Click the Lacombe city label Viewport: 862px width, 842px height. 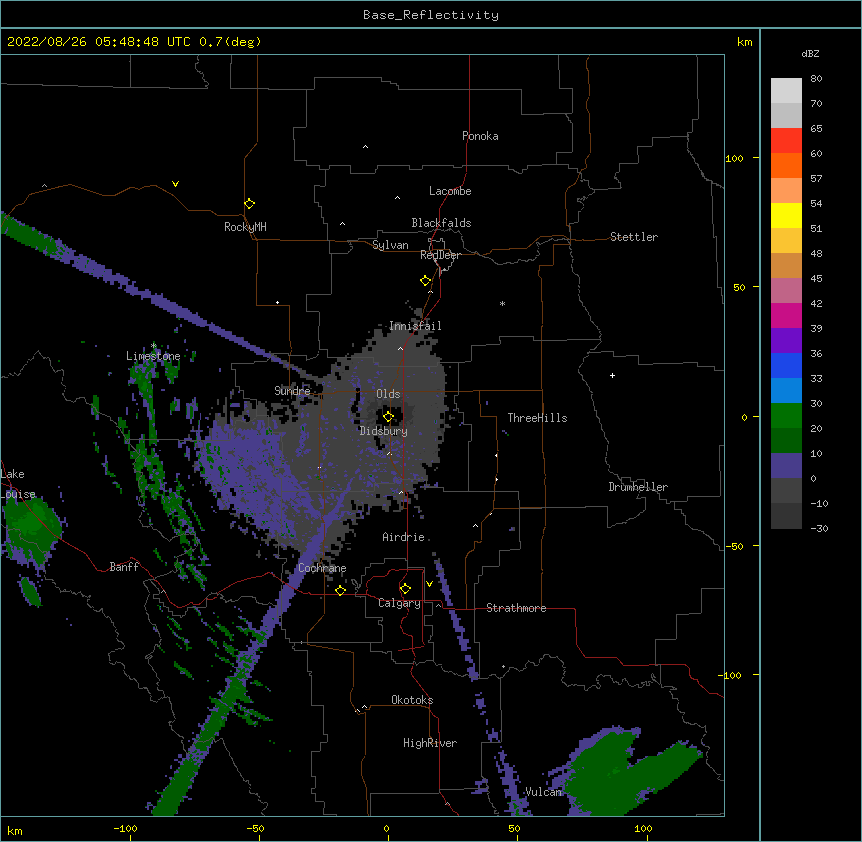tap(450, 191)
